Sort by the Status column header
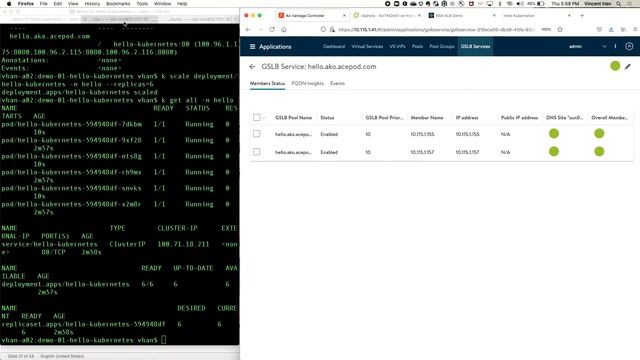This screenshot has height=360, width=640. pos(327,118)
